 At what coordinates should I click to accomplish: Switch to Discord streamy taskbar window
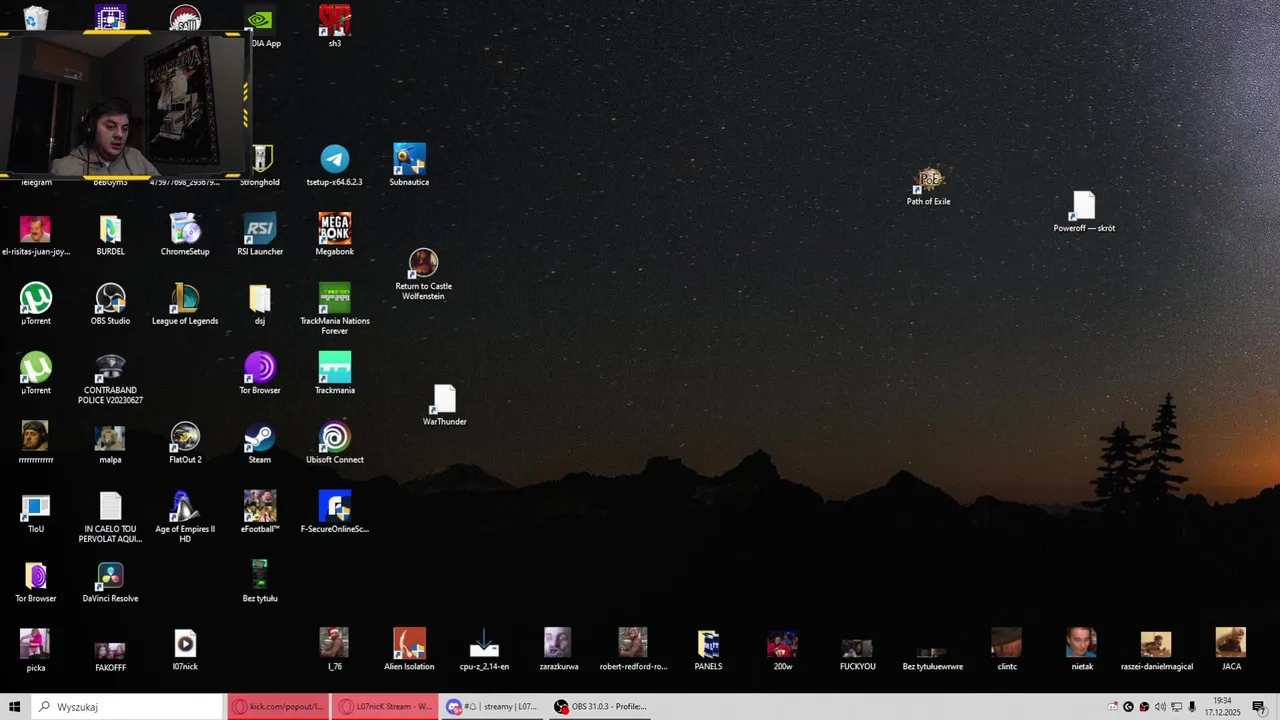point(492,707)
